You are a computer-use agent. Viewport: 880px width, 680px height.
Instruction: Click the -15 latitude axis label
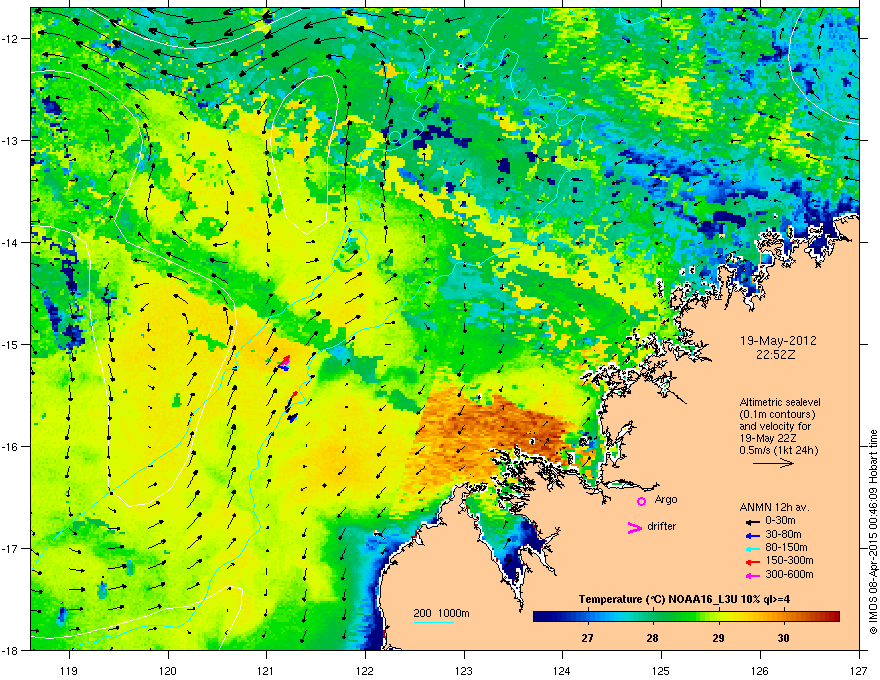tap(11, 344)
